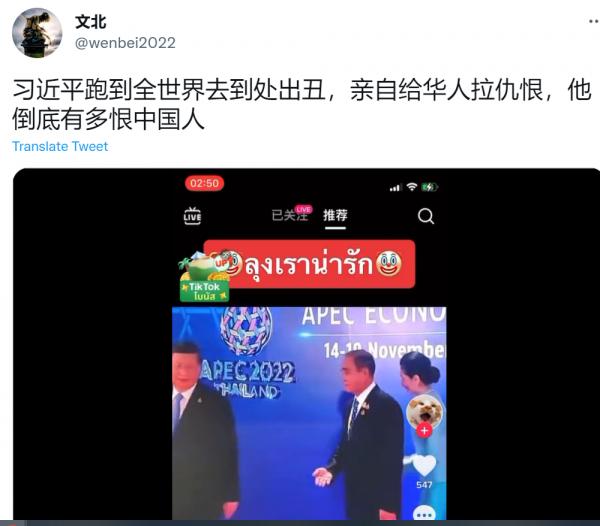Tap the battery status icon
The width and height of the screenshot is (600, 526).
429,187
